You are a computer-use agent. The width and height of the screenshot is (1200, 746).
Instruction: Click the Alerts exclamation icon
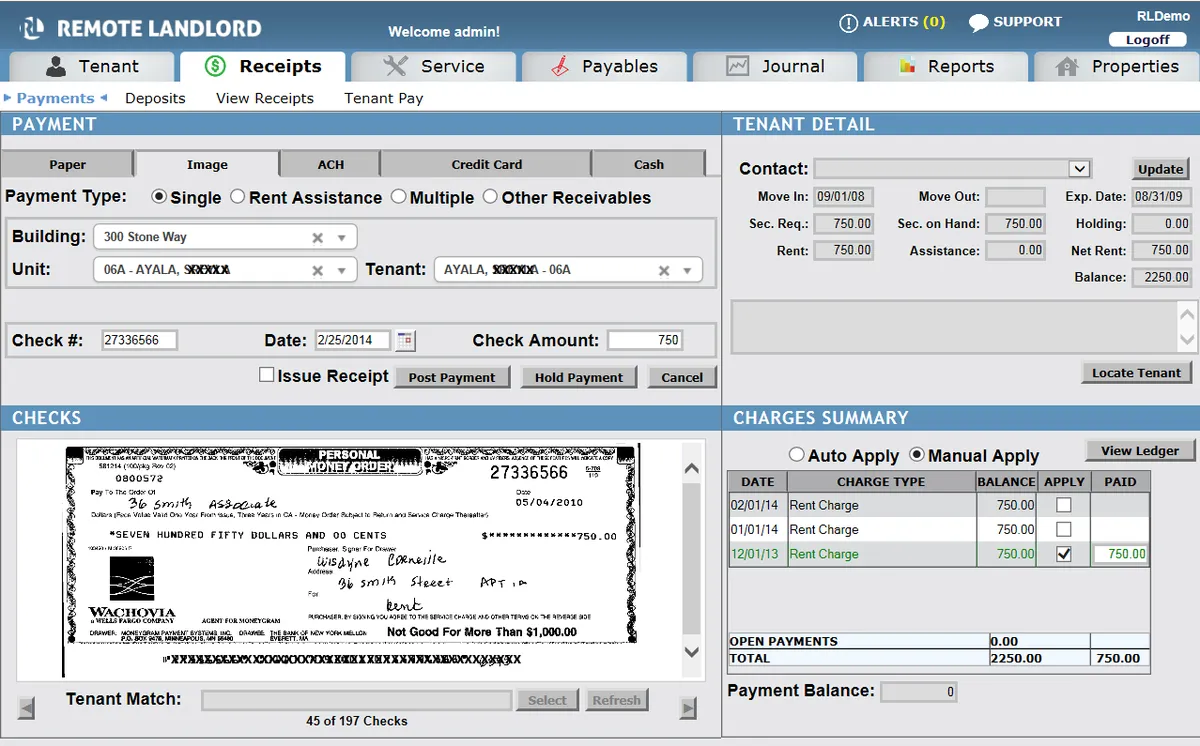click(848, 23)
